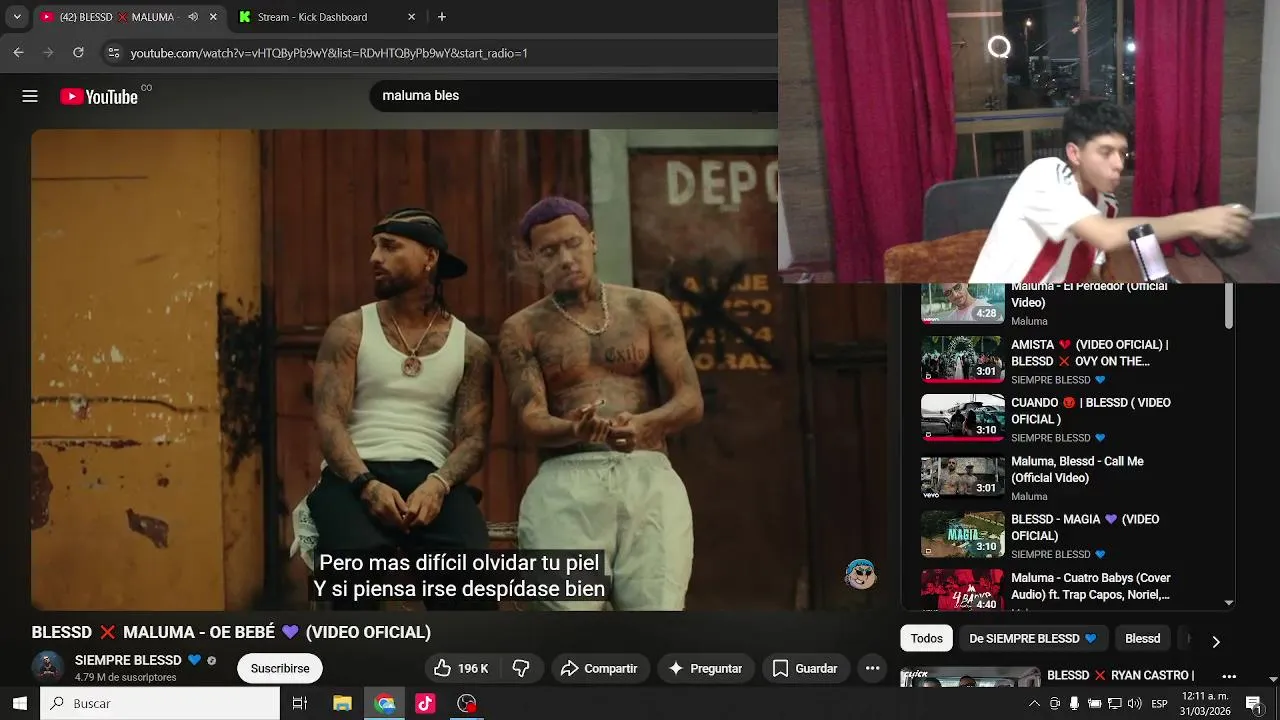
Task: Click the browser back arrow
Action: (x=18, y=52)
